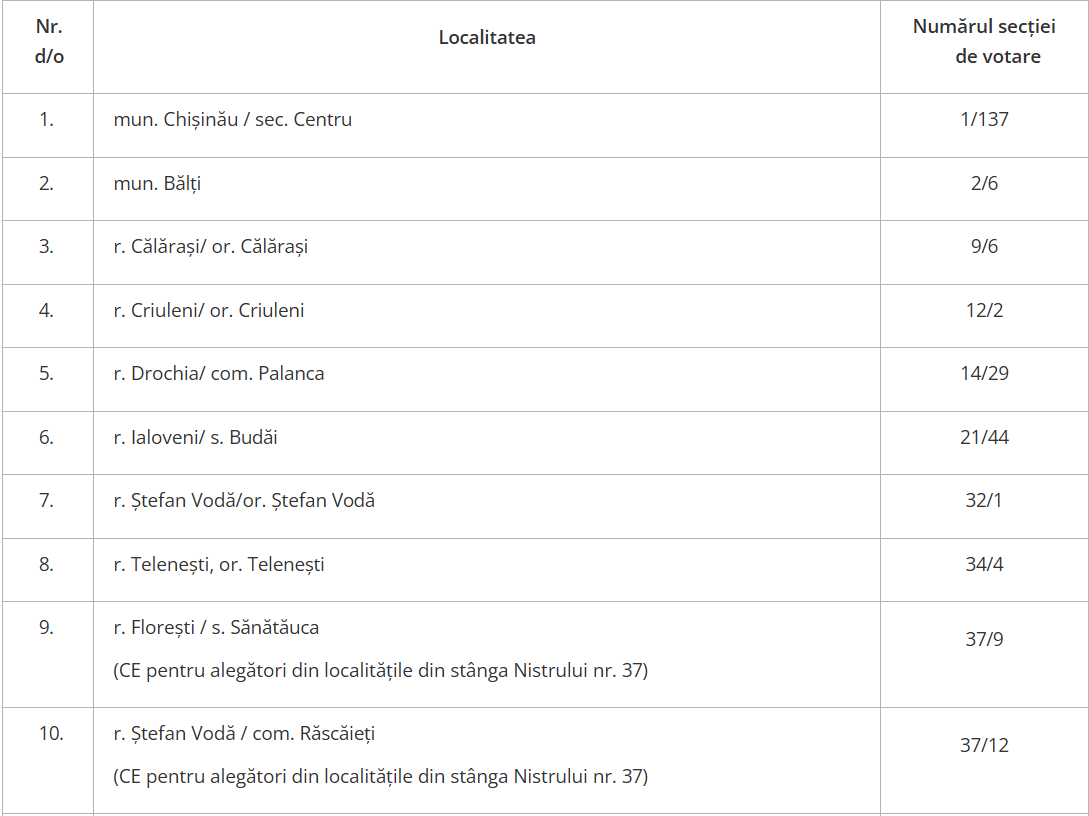The height and width of the screenshot is (816, 1089).
Task: Click the section number 12/2
Action: point(984,310)
